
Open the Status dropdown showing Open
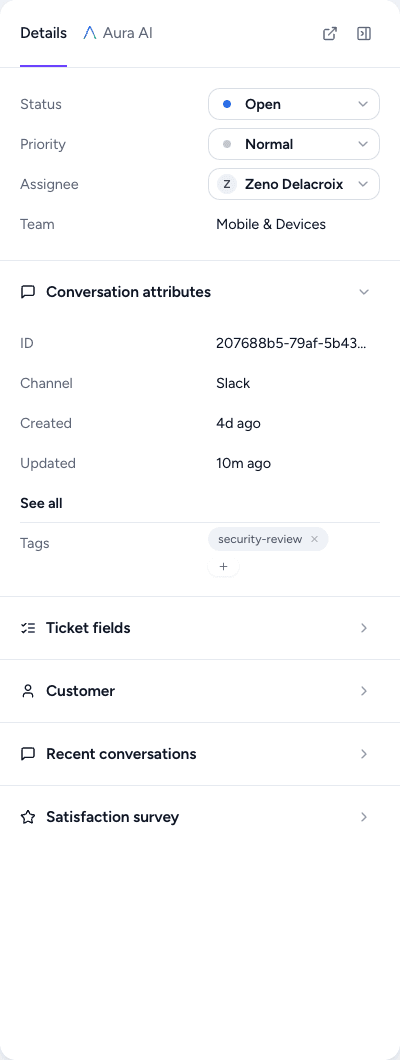pyautogui.click(x=294, y=104)
